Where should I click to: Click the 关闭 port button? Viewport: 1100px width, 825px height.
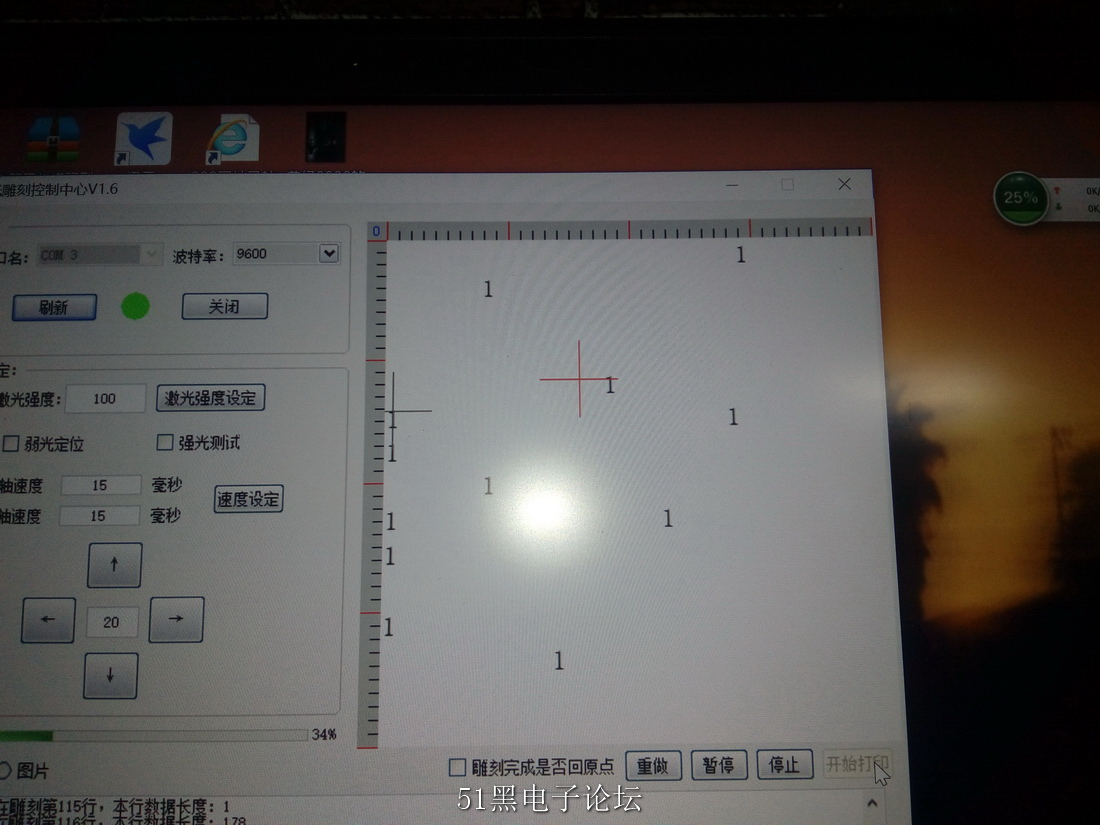point(224,306)
